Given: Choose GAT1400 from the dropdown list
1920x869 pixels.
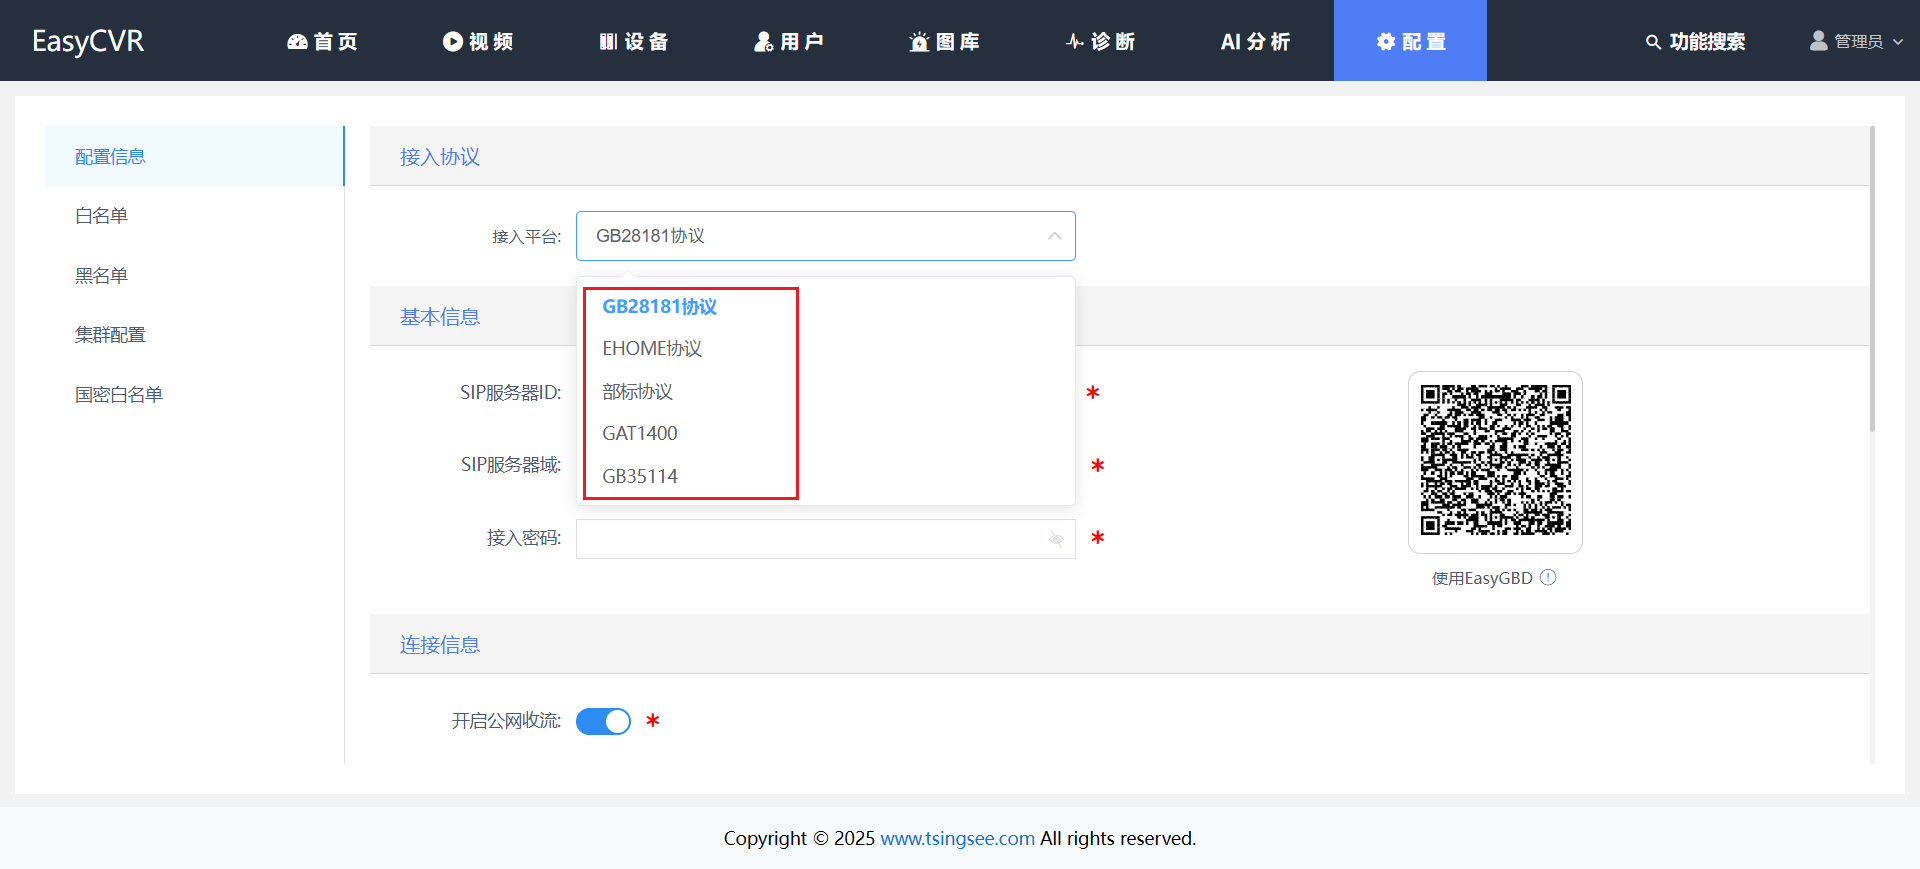Looking at the screenshot, I should (826, 433).
